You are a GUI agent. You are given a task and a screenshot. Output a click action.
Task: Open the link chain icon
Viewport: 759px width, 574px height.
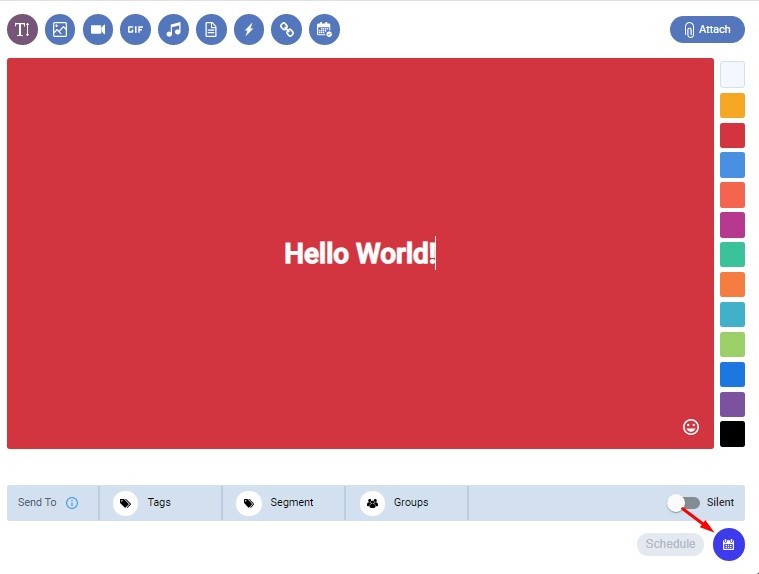287,30
